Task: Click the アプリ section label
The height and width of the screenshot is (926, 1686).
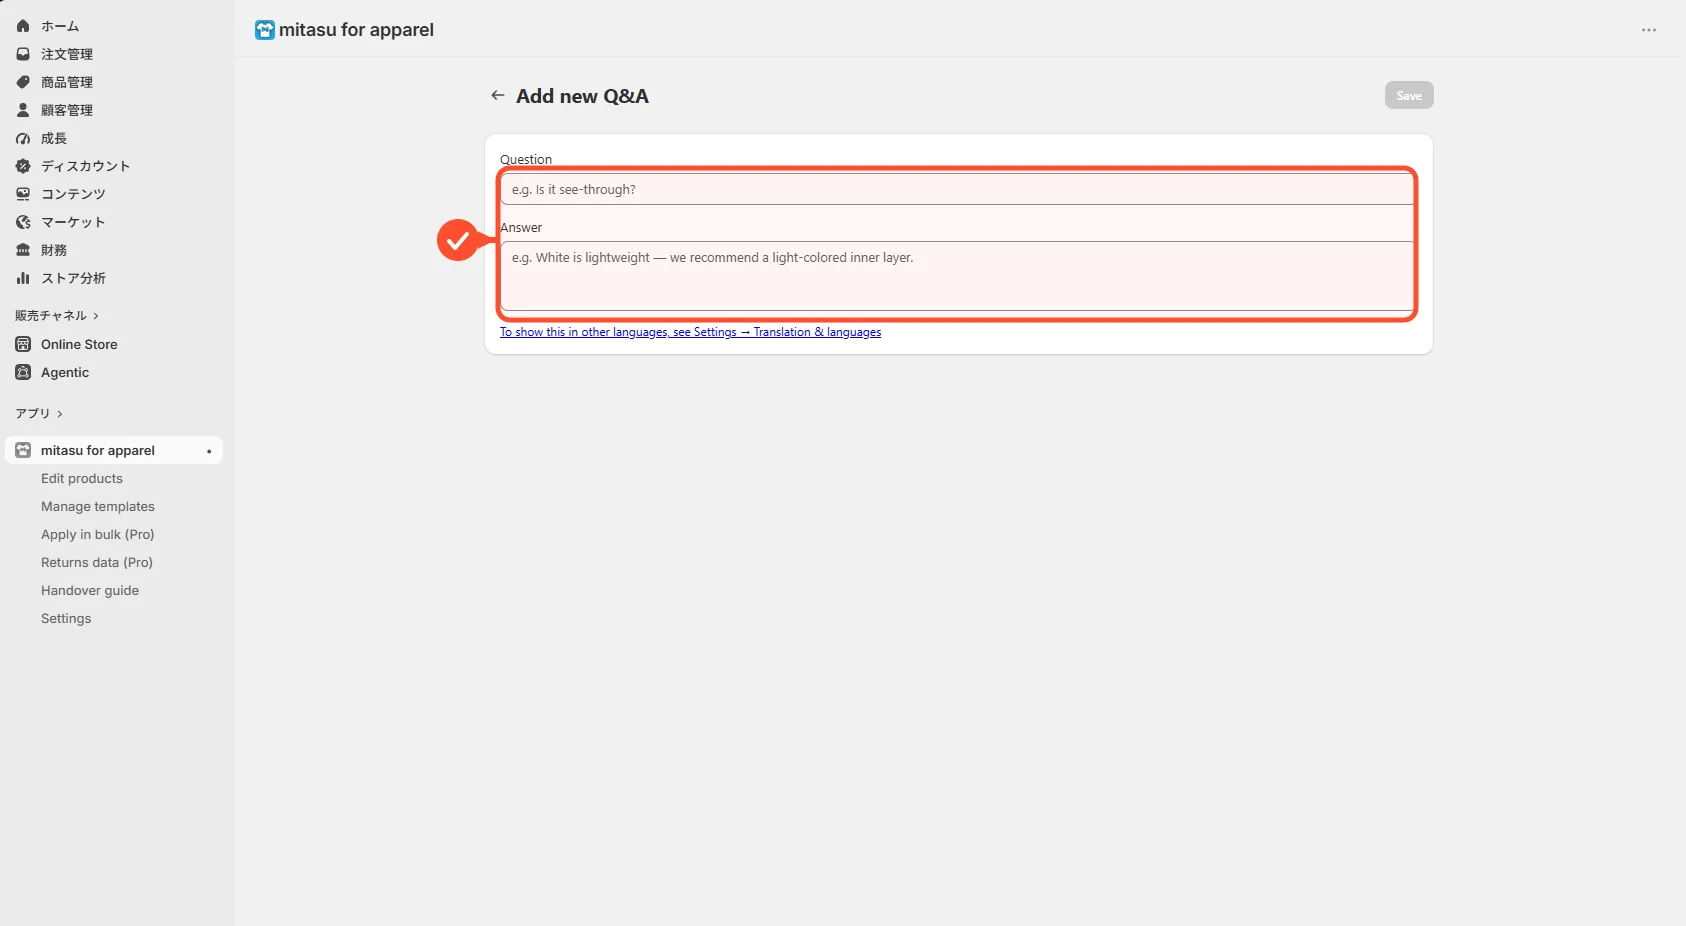Action: (32, 414)
